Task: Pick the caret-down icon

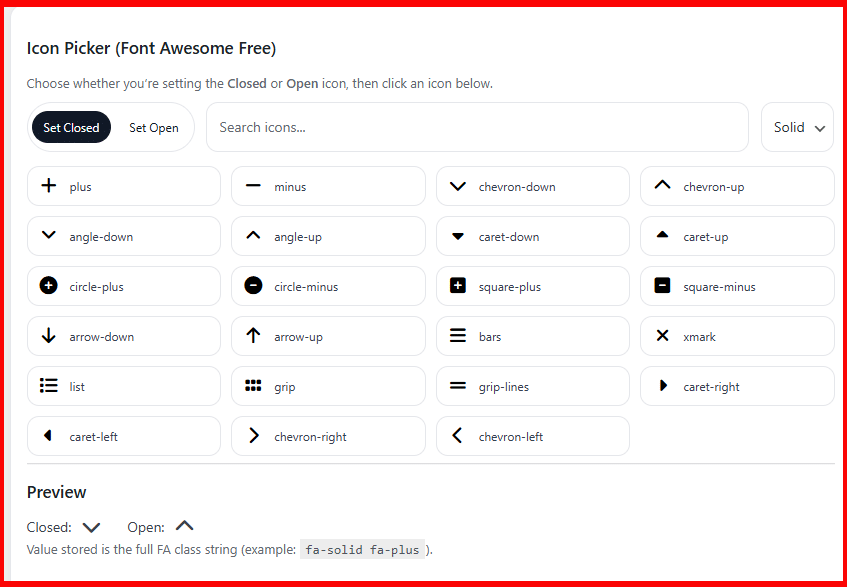Action: click(x=532, y=236)
